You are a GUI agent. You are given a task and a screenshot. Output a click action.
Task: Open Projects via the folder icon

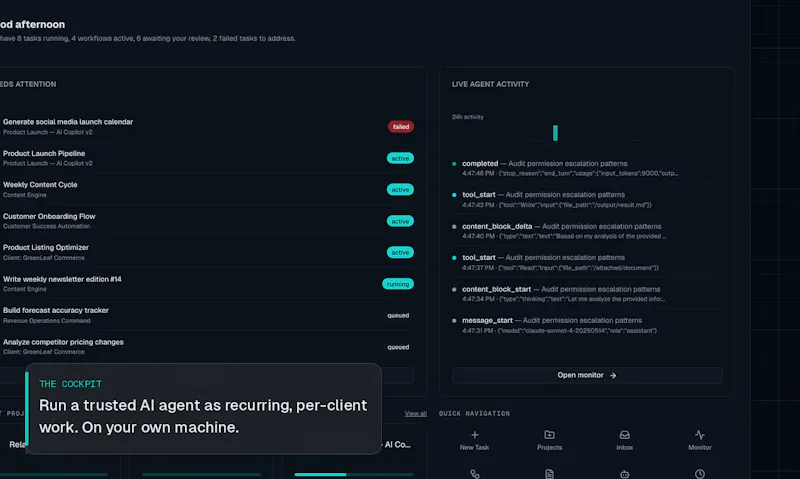[x=549, y=435]
